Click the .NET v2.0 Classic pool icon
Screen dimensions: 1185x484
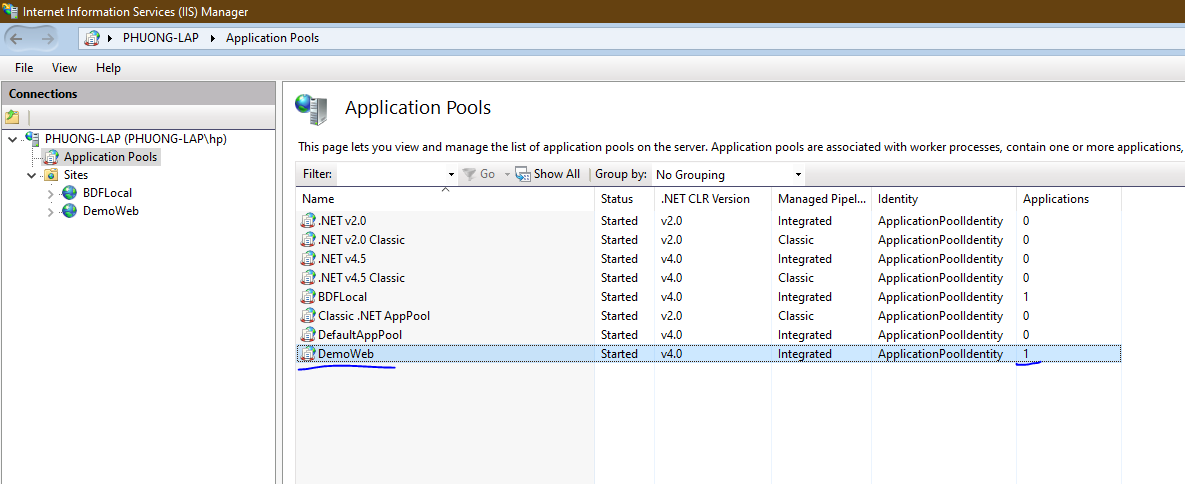click(x=308, y=240)
